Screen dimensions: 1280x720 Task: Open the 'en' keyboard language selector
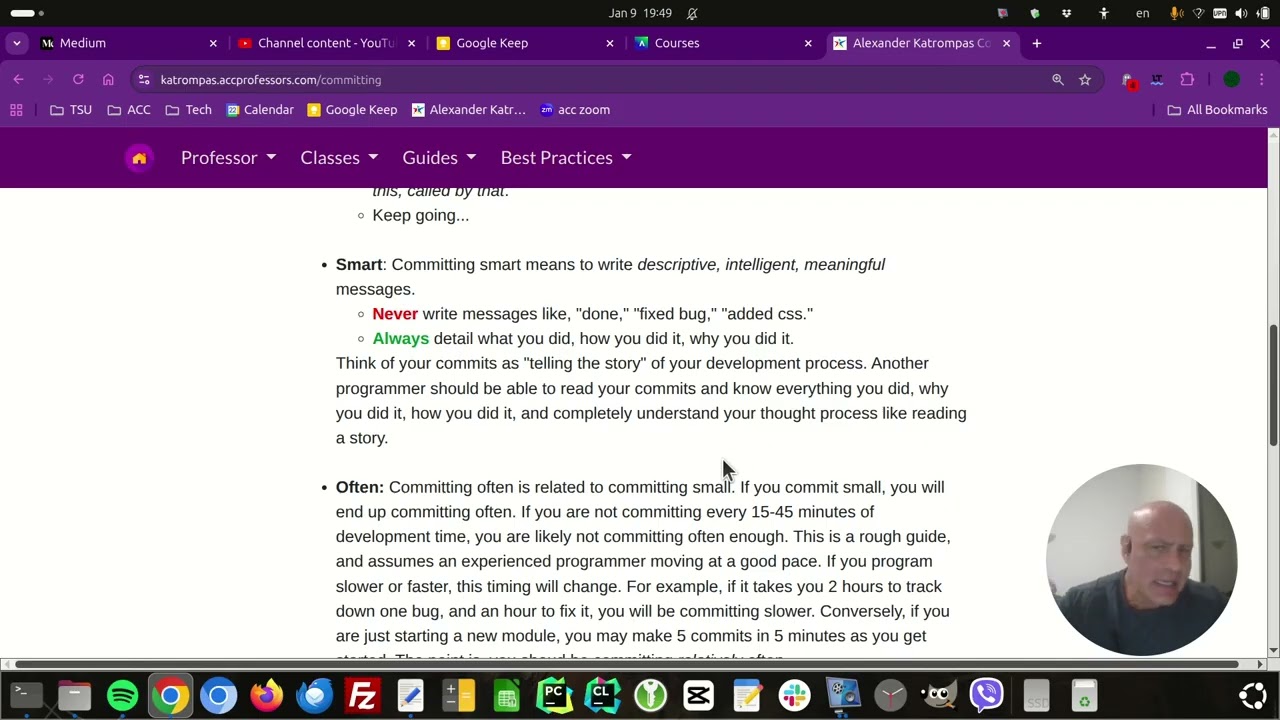click(x=1142, y=13)
